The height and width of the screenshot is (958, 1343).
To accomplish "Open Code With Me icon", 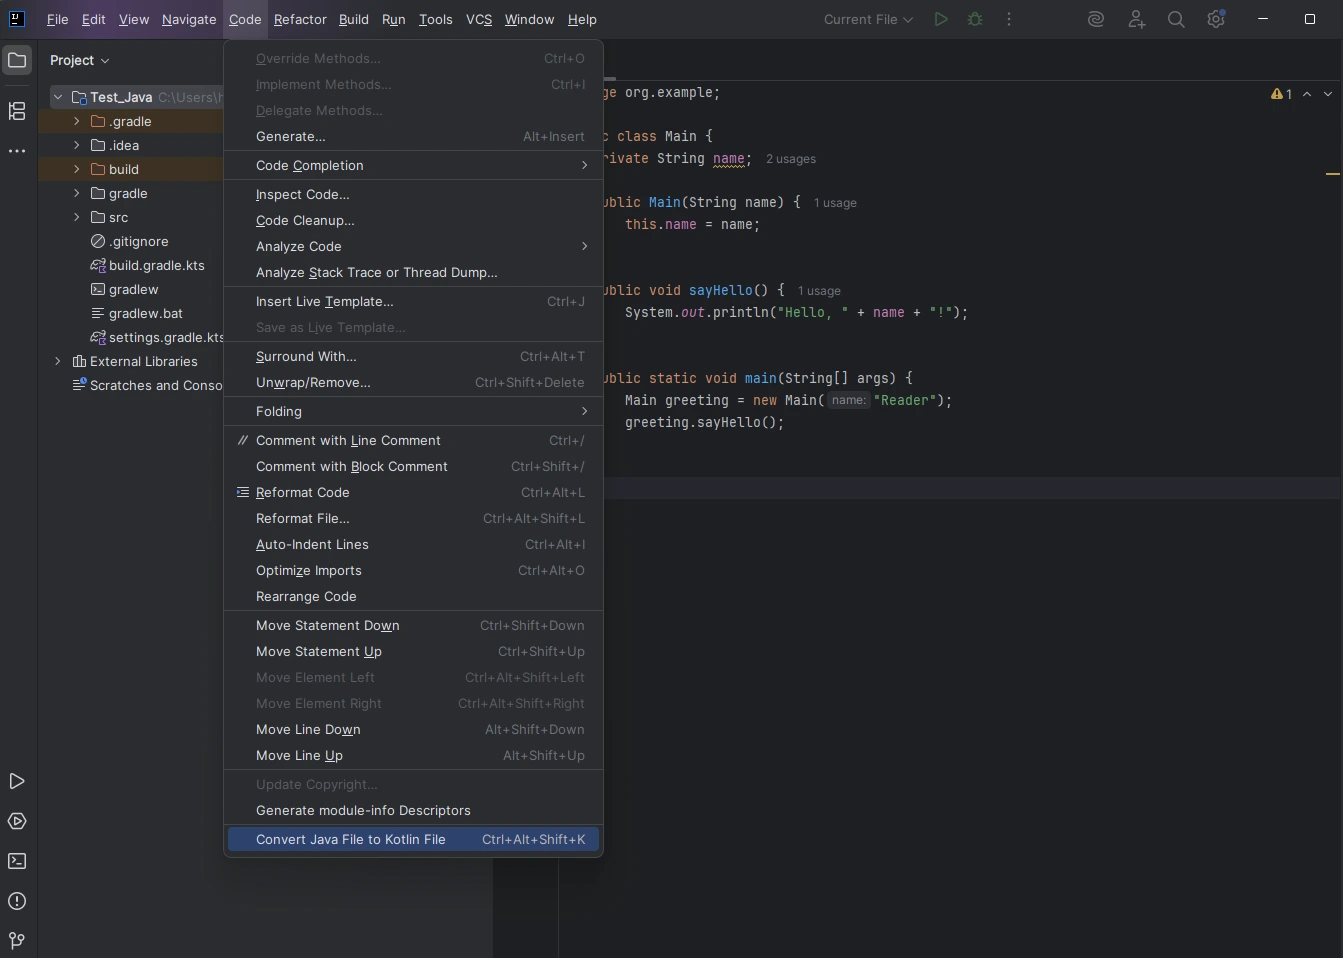I will [x=1136, y=19].
